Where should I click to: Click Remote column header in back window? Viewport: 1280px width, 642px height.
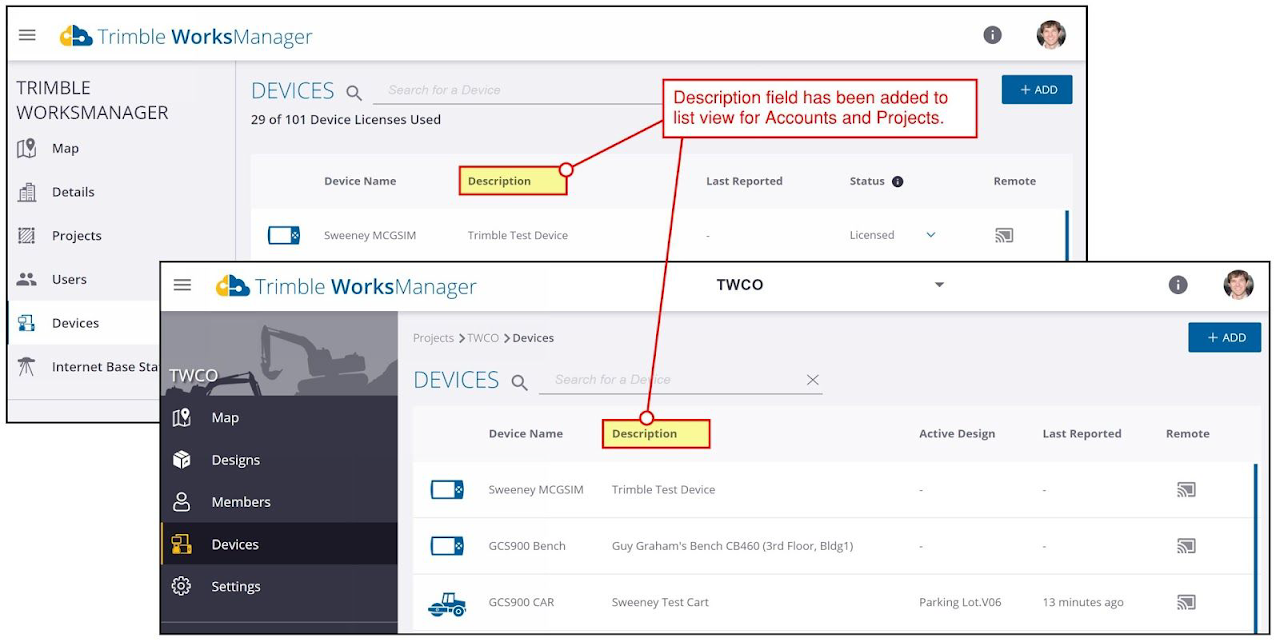tap(1014, 182)
